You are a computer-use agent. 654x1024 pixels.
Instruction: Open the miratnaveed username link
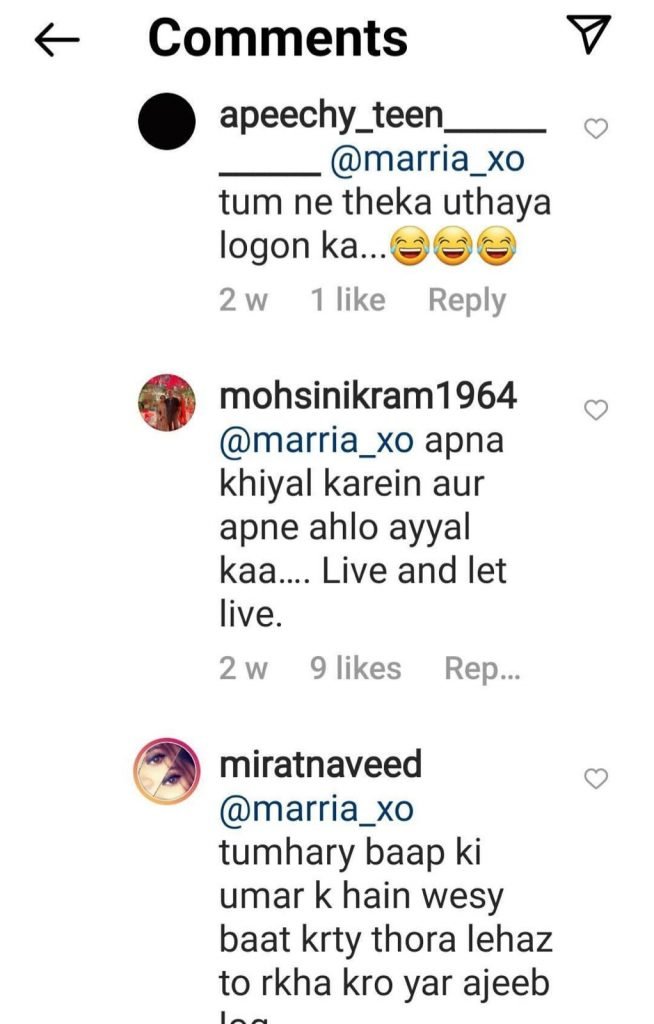tap(320, 765)
